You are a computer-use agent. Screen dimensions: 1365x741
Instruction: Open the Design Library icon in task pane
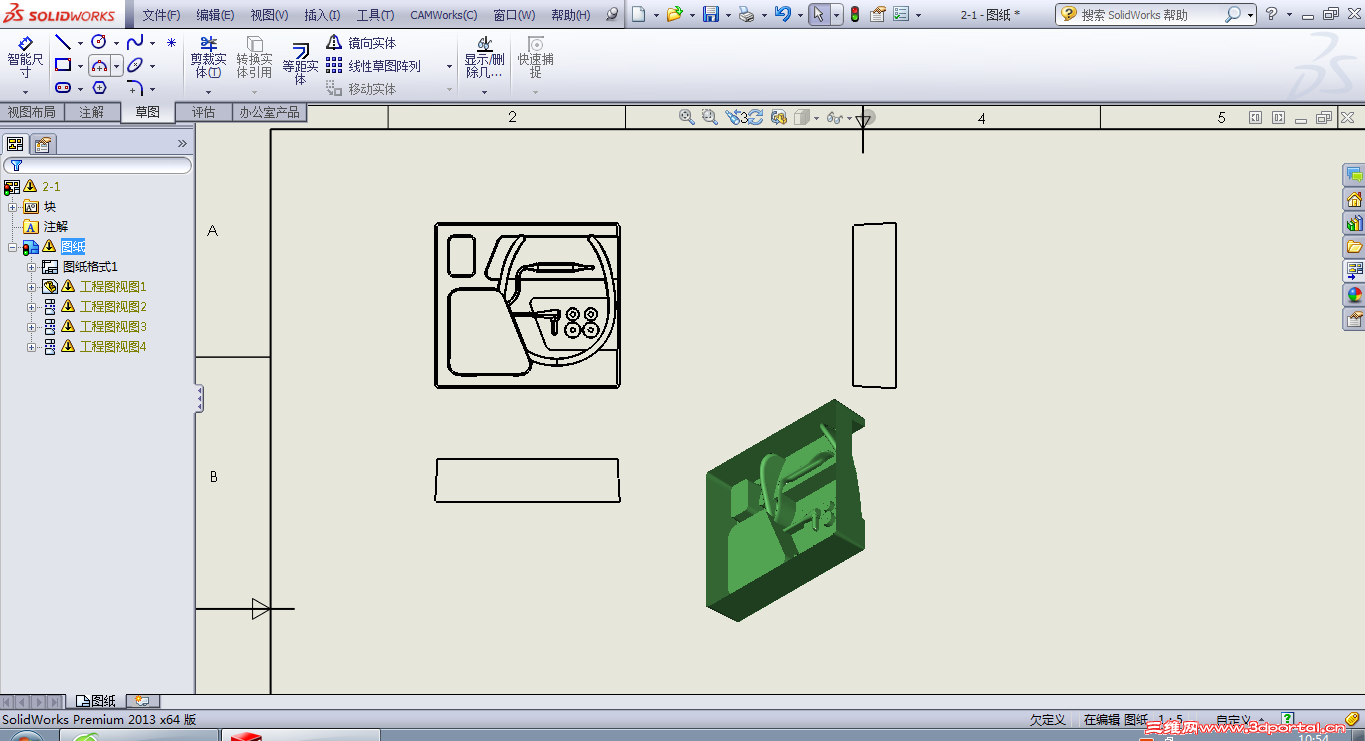click(1354, 223)
